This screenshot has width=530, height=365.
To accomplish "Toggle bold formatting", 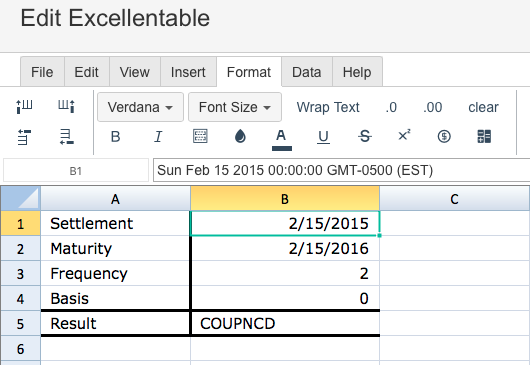I will [115, 137].
